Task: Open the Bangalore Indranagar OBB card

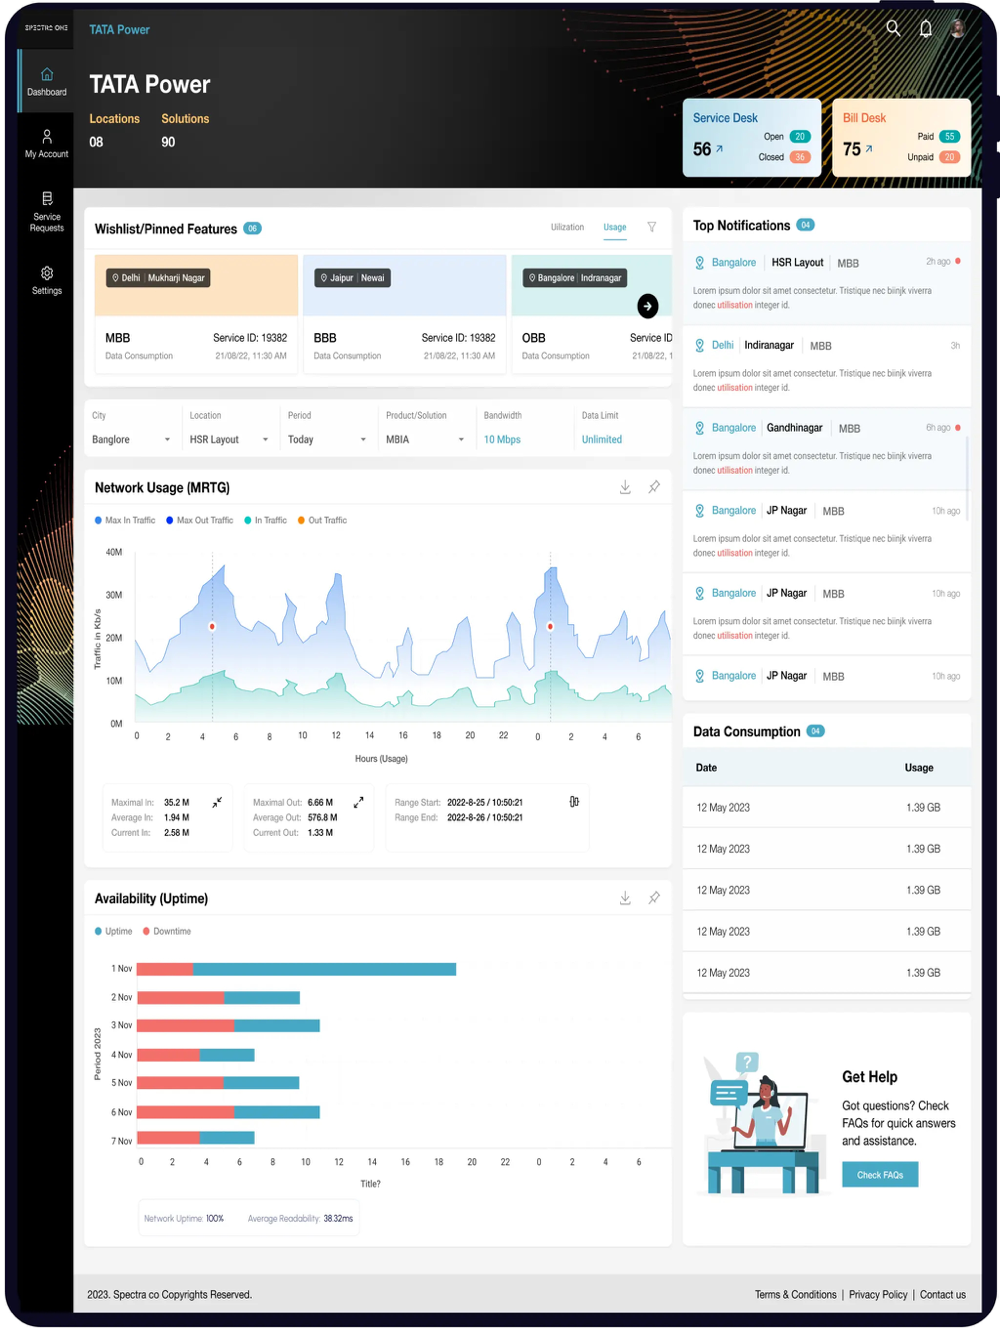Action: click(591, 314)
